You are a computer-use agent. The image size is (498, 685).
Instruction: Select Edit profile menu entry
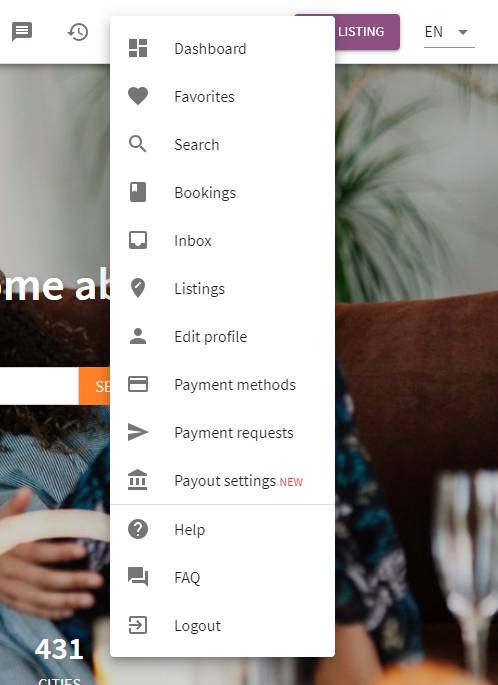coord(223,336)
